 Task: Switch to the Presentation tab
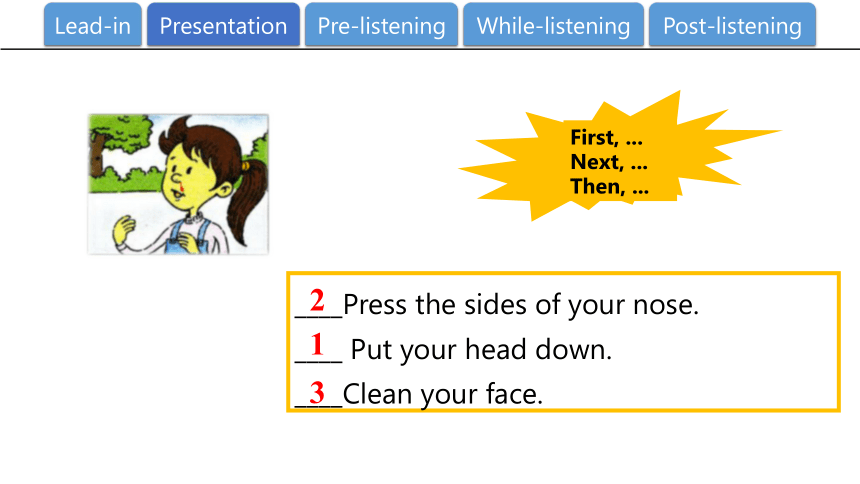tap(223, 25)
